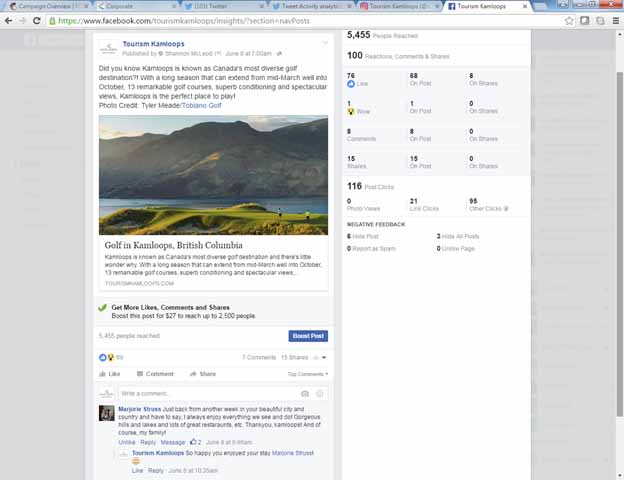This screenshot has width=624, height=480.
Task: Open Golf in Kamloops, British Columbia headline
Action: click(x=174, y=245)
